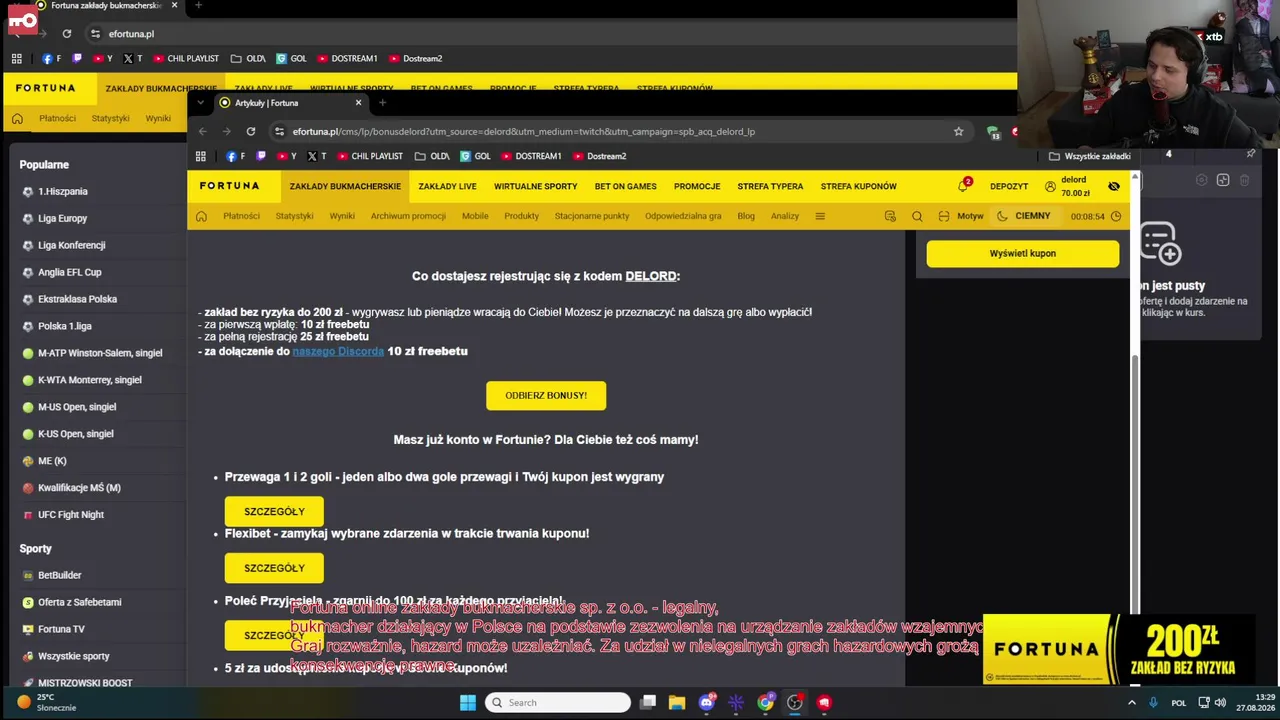Click the layout icon next to Motyw
The width and height of the screenshot is (1280, 720).
tap(944, 216)
